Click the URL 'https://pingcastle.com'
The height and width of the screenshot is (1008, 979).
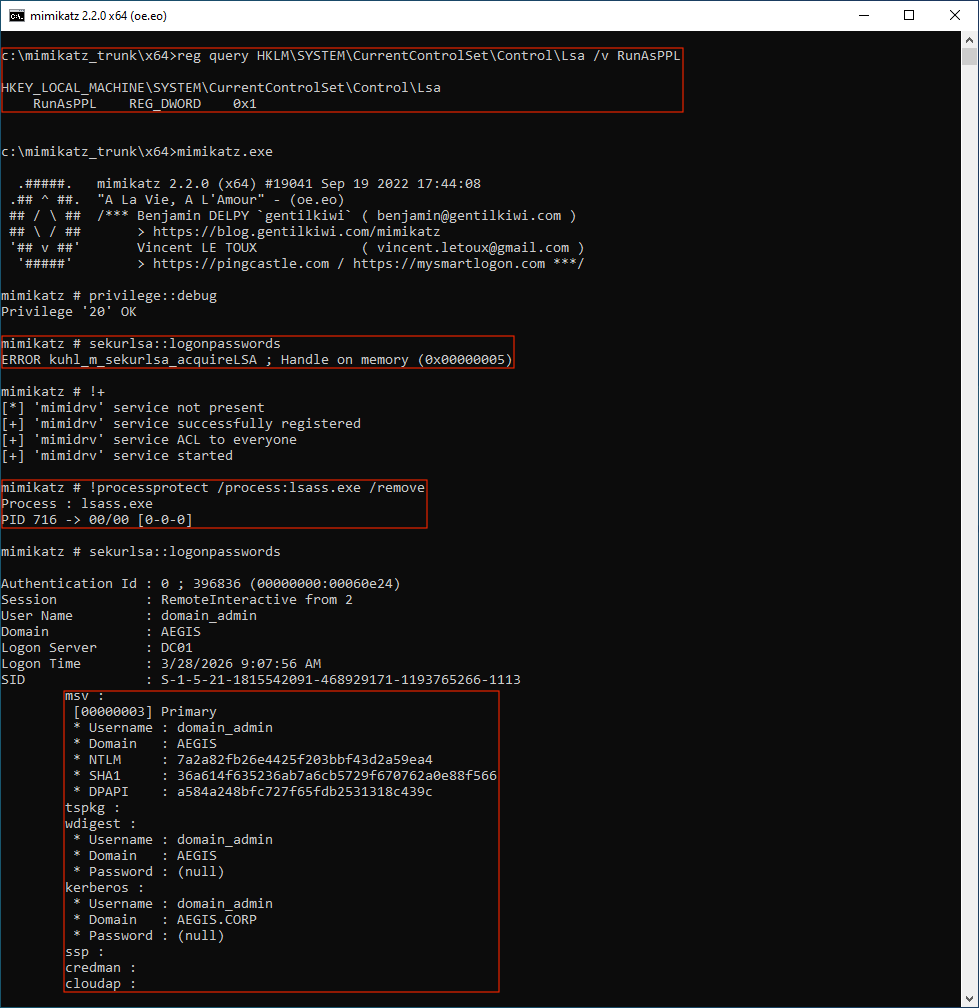coord(240,264)
